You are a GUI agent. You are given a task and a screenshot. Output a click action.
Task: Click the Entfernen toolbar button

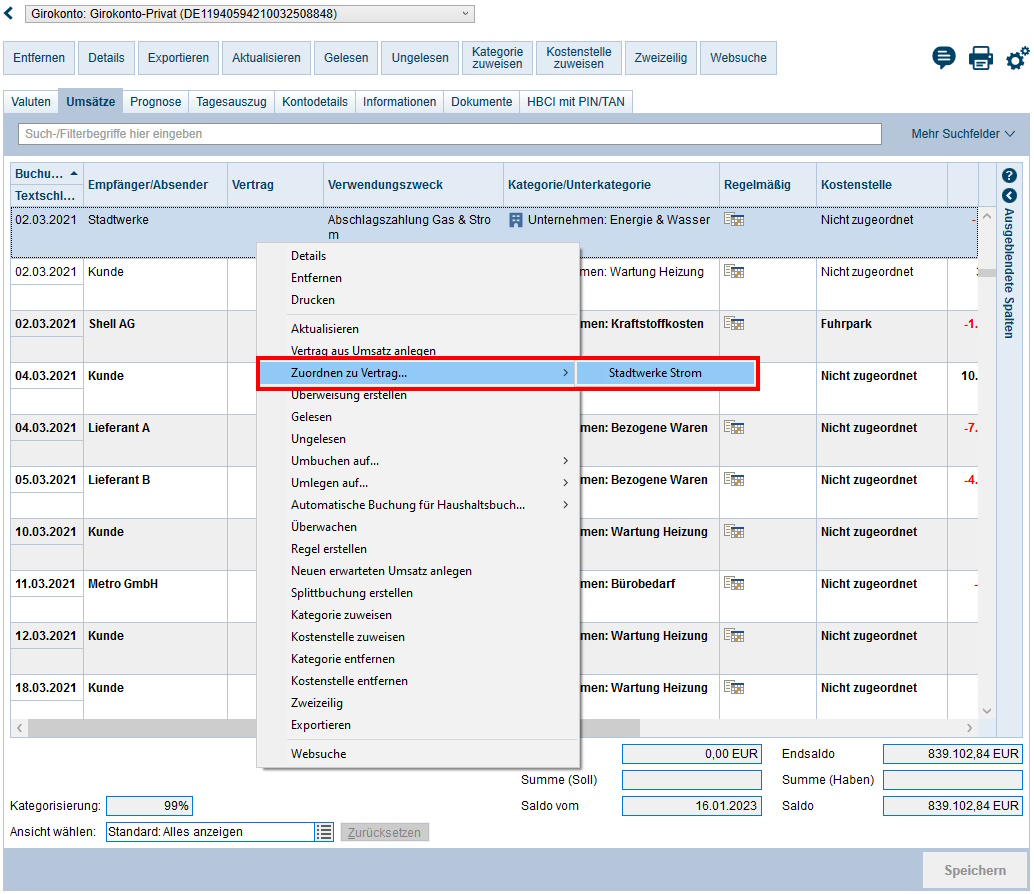(x=39, y=58)
